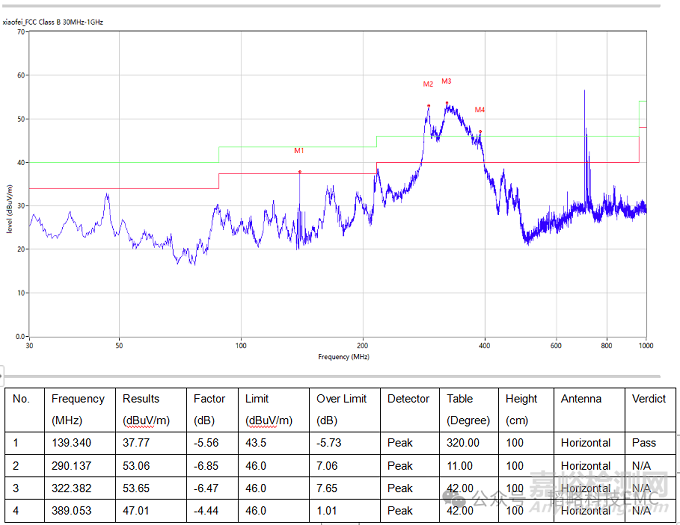This screenshot has height=525, width=680.
Task: Click the Frequency column header in table
Action: pyautogui.click(x=77, y=399)
